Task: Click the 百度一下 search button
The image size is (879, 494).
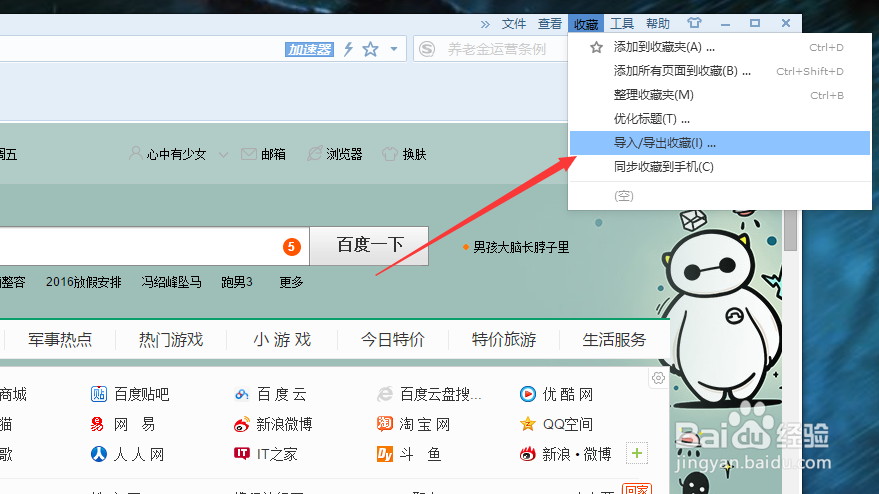Action: point(369,246)
